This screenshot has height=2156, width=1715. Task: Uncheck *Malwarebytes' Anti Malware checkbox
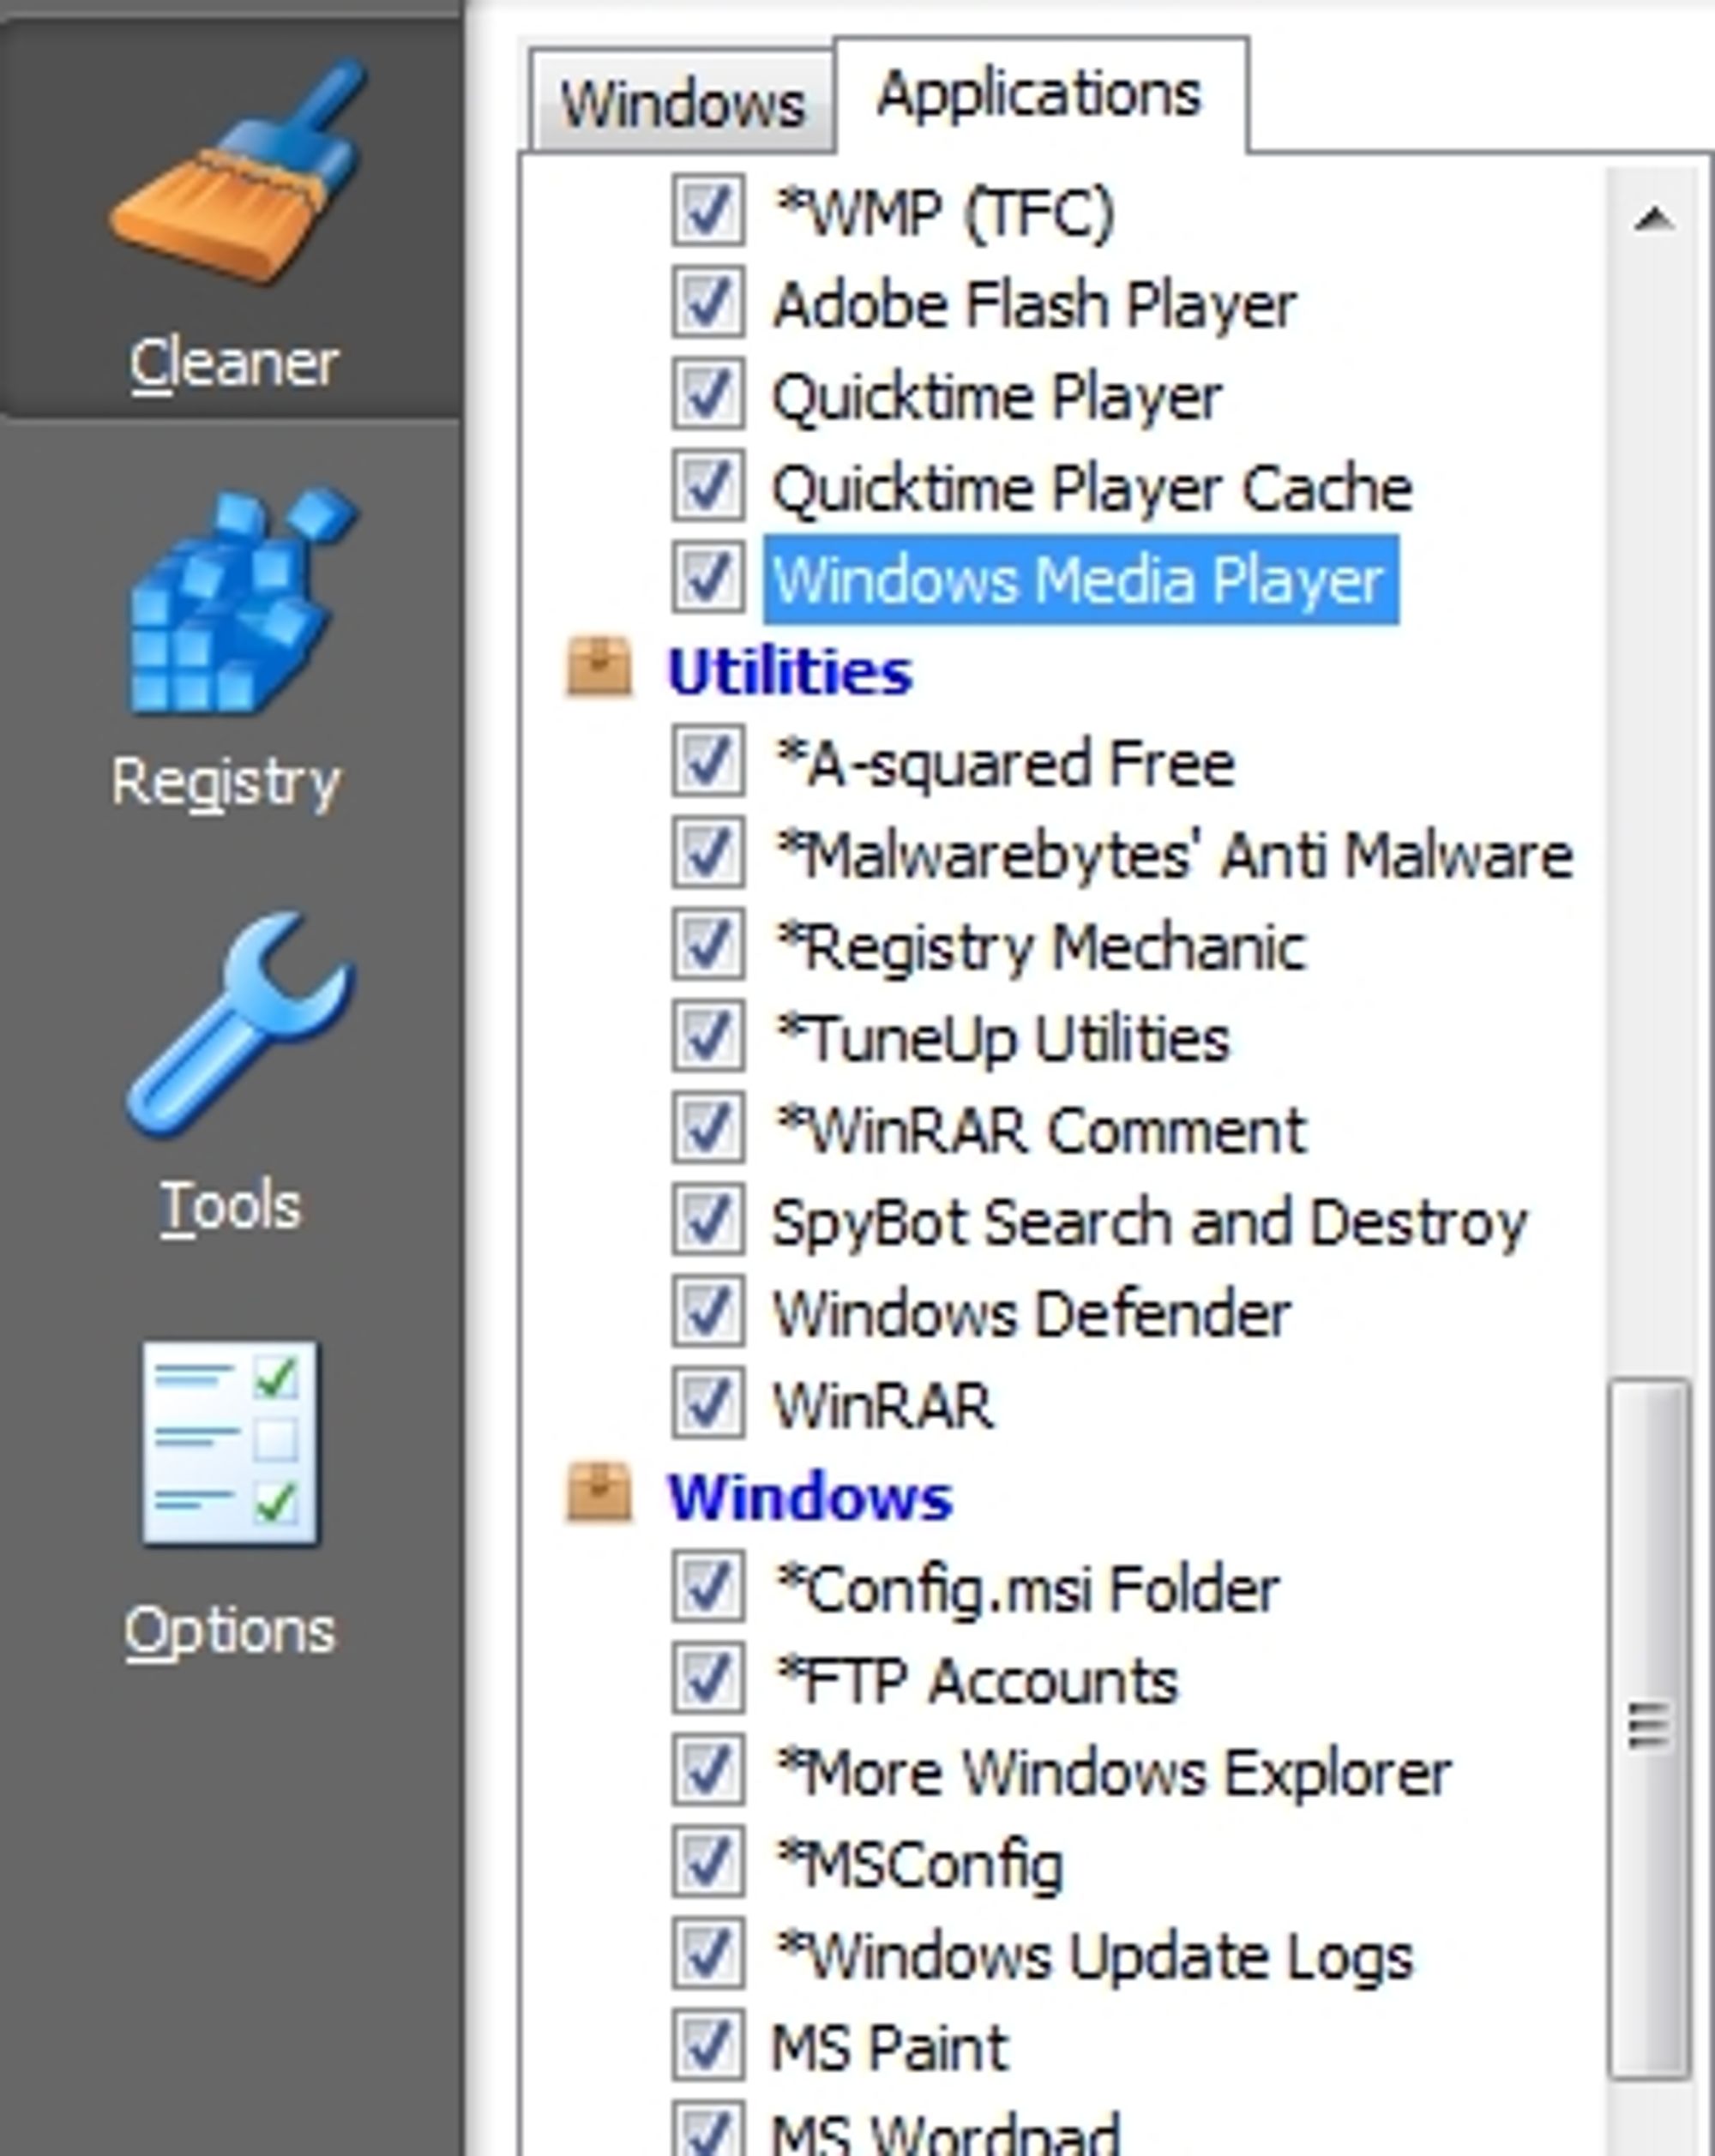708,853
